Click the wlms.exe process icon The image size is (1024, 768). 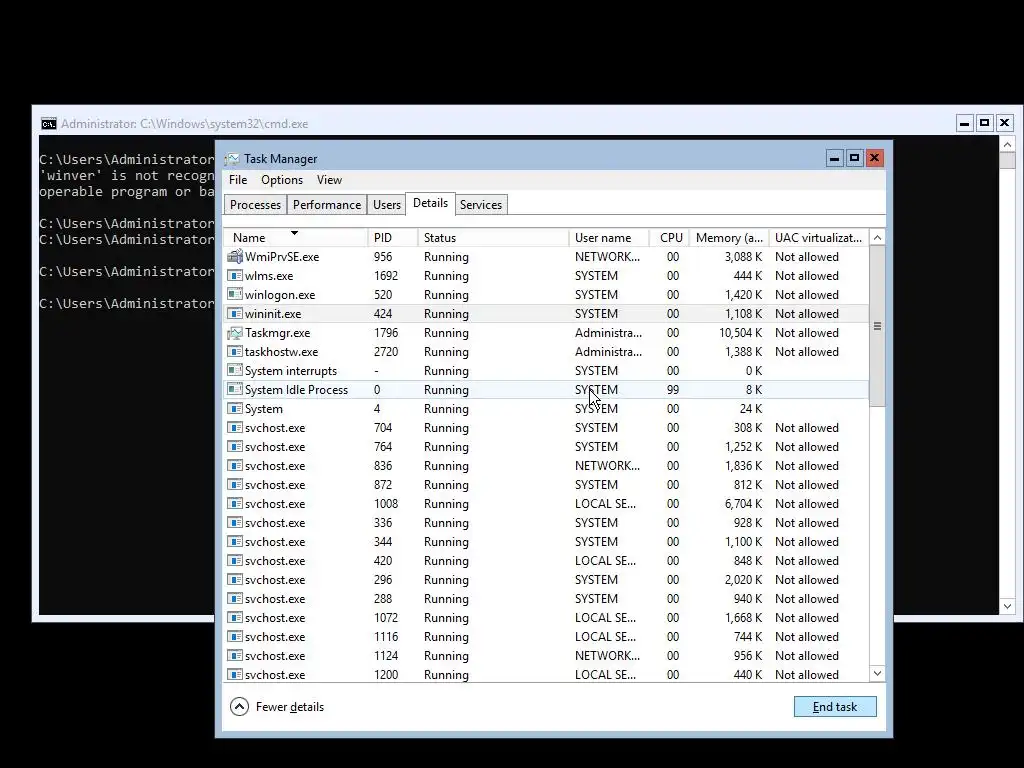(x=234, y=276)
